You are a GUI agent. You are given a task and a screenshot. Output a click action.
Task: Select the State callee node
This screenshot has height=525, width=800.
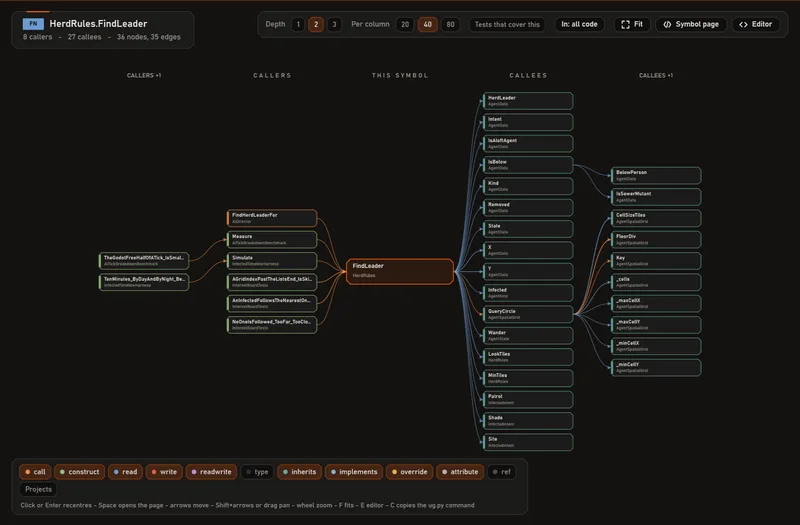pos(528,229)
